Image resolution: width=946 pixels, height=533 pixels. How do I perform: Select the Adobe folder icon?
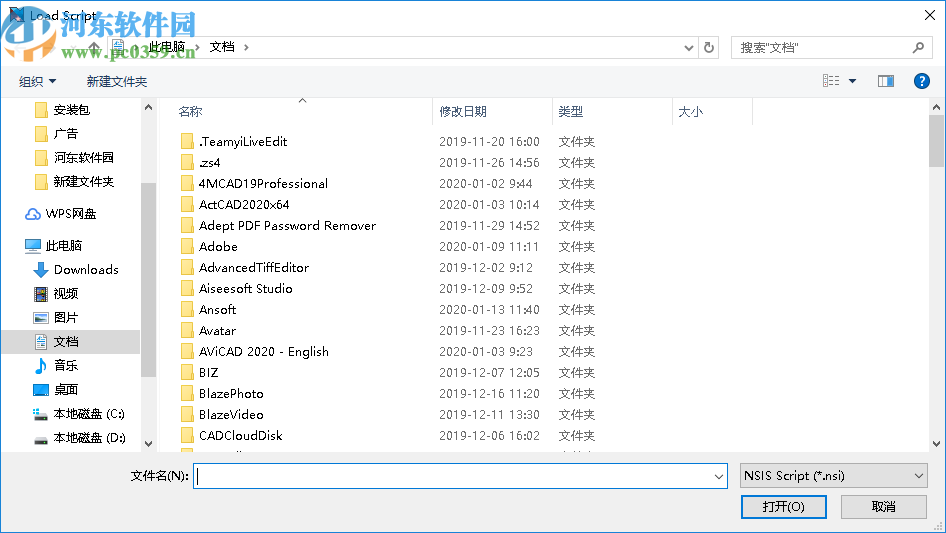coord(187,246)
